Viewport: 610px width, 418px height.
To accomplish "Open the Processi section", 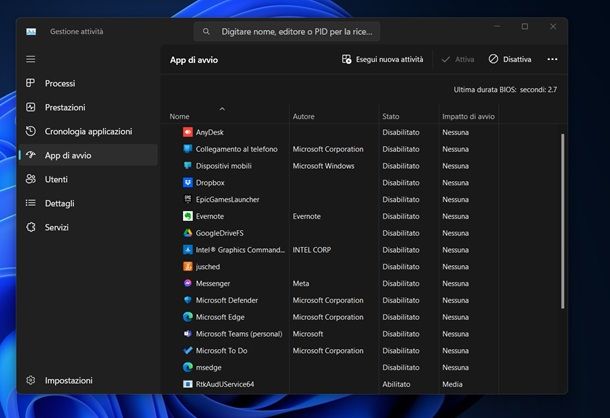I will tap(88, 83).
